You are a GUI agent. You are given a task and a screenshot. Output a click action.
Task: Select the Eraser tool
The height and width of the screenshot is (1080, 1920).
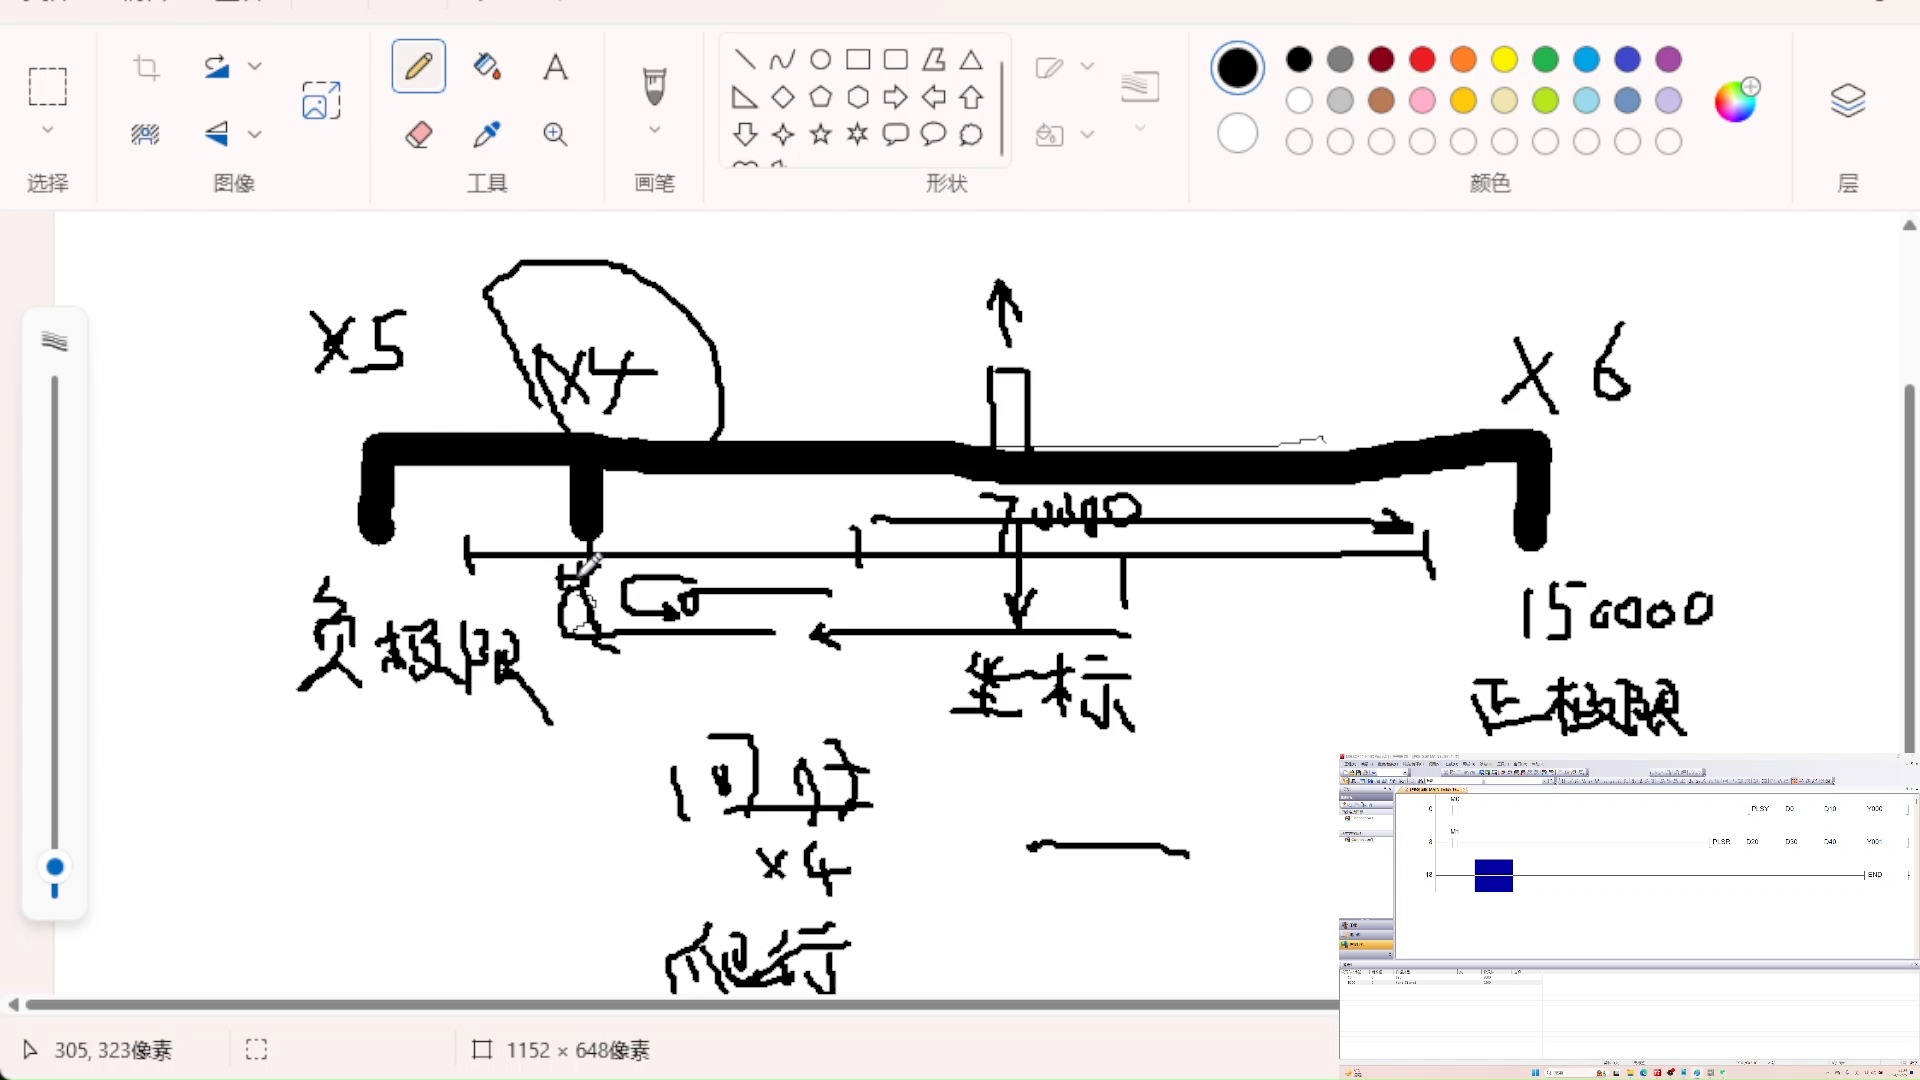(418, 134)
